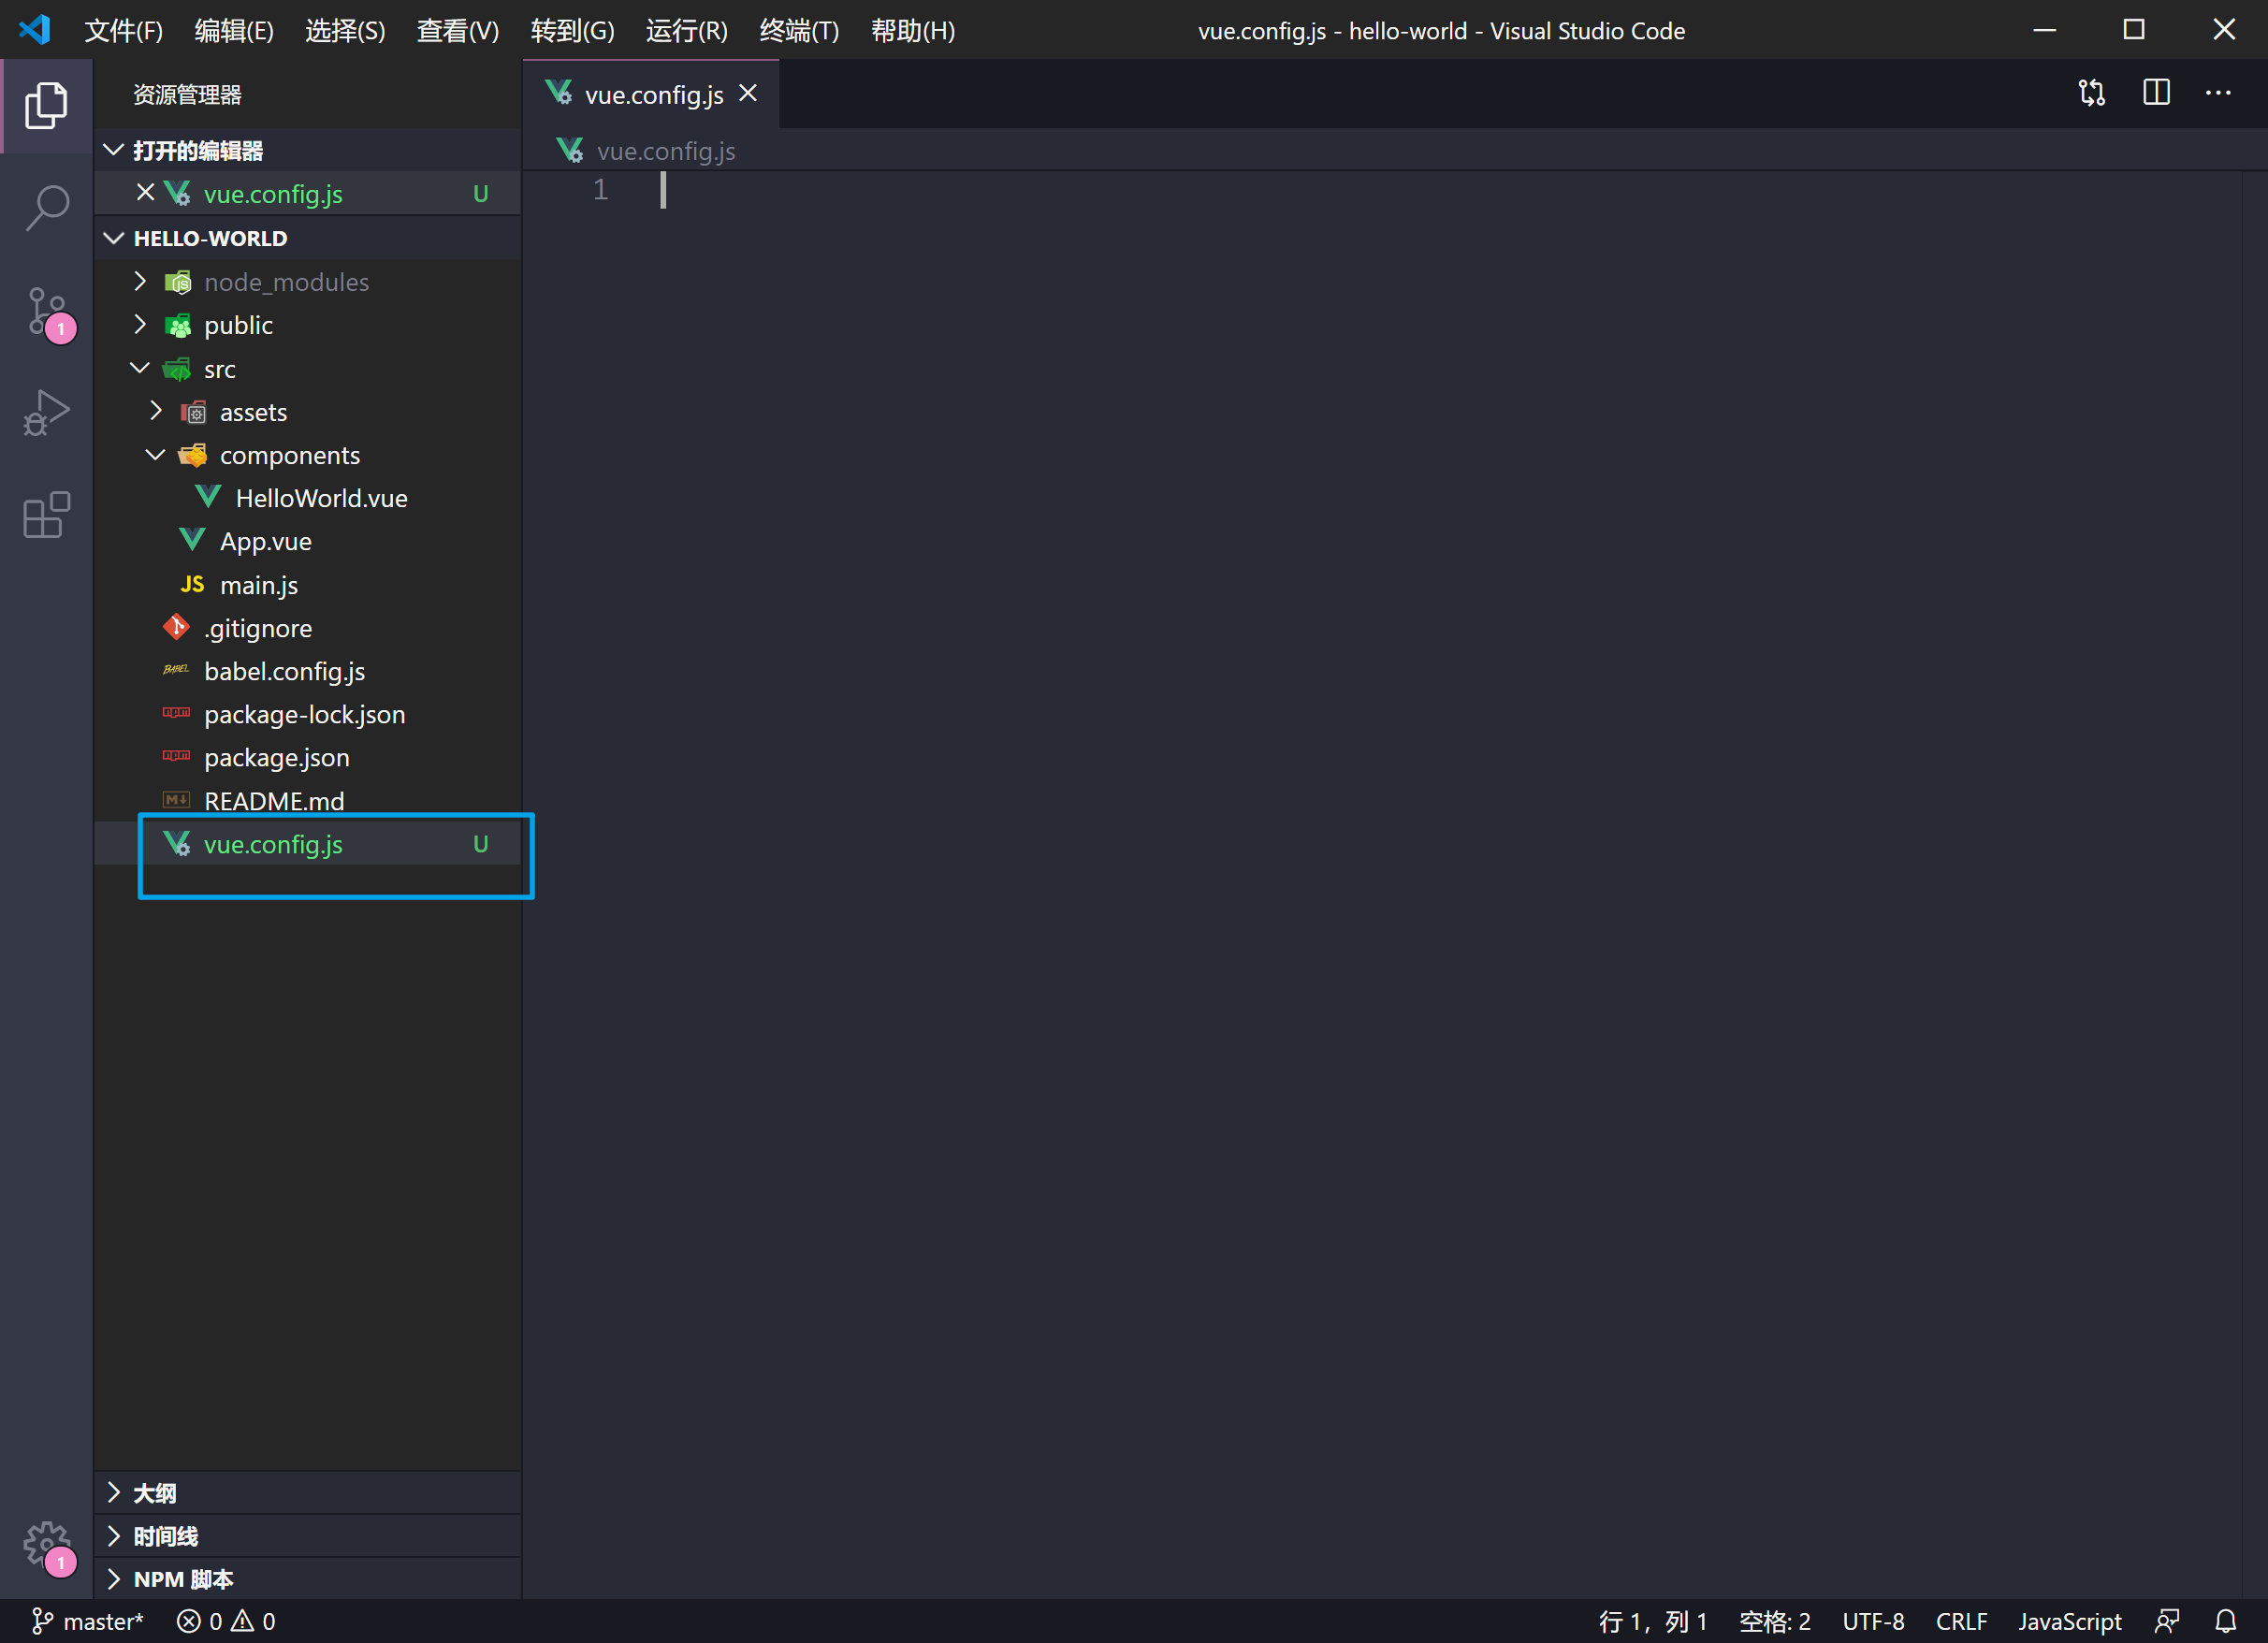Expand the node_modules folder
Image resolution: width=2268 pixels, height=1643 pixels.
point(140,282)
